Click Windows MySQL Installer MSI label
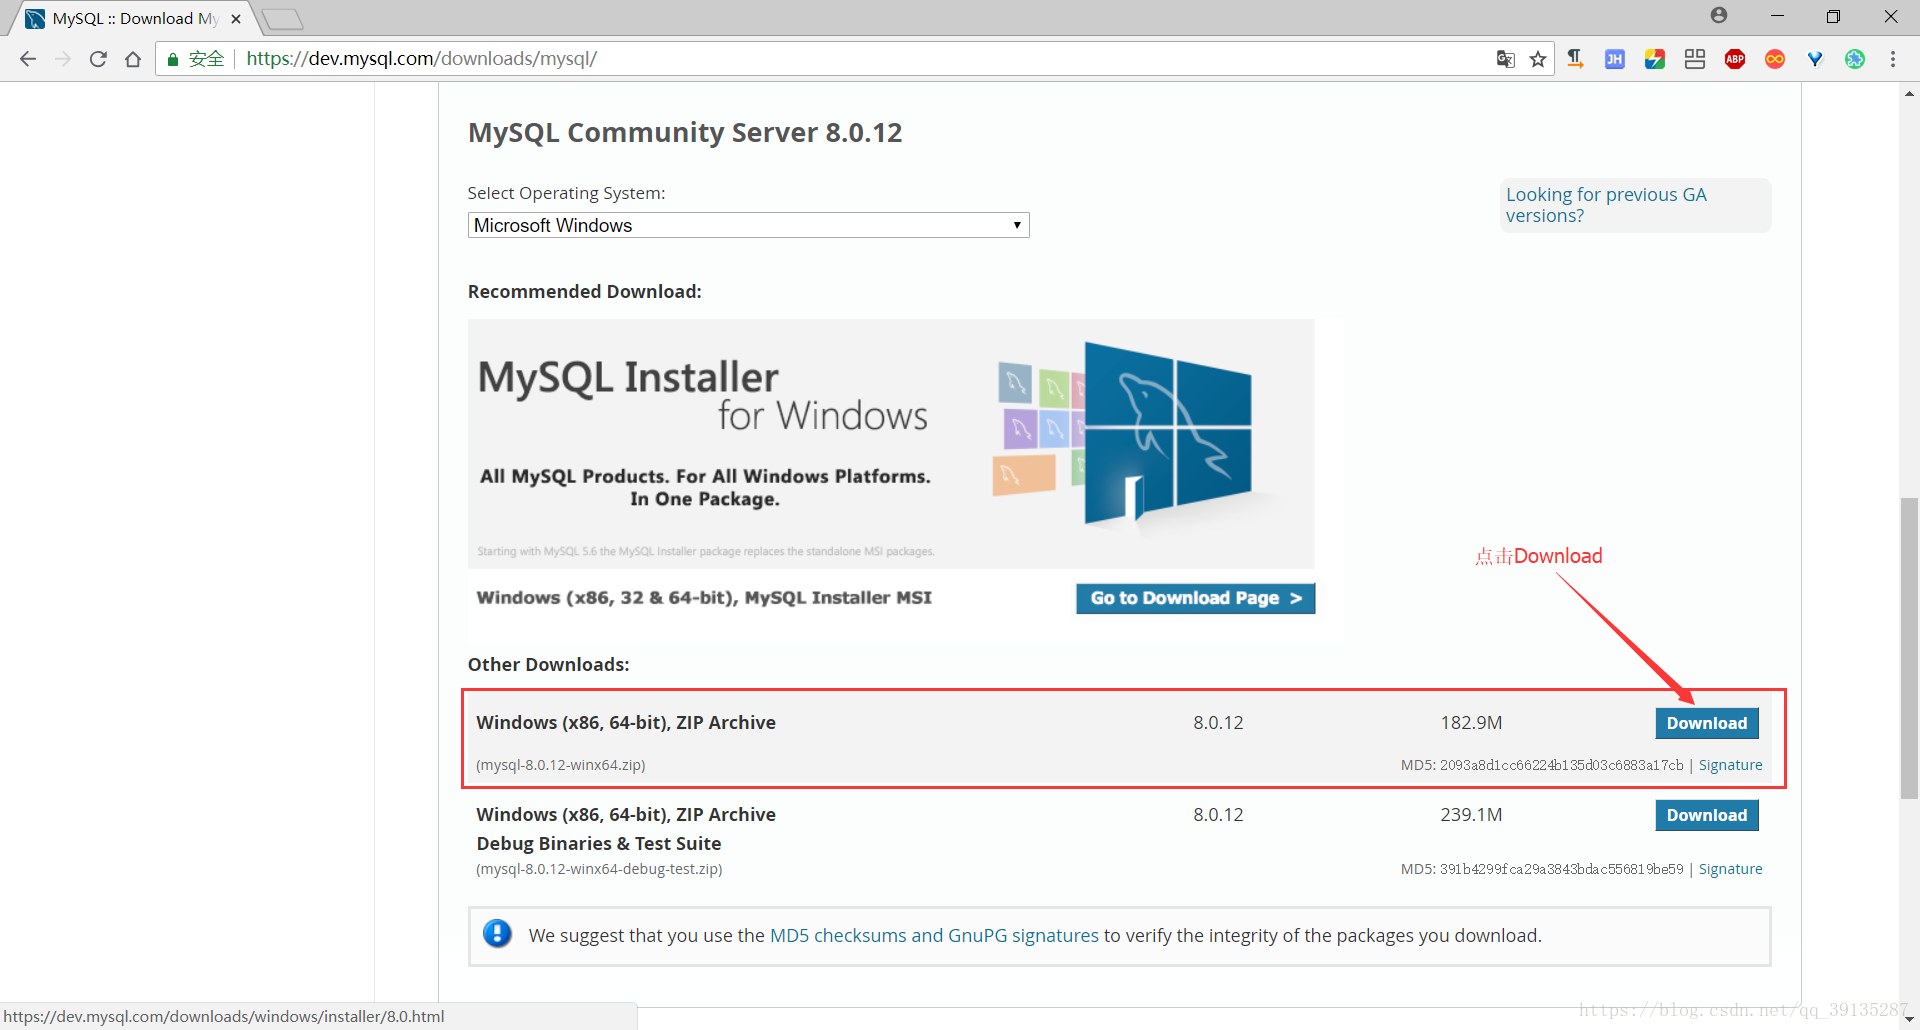1920x1030 pixels. [x=704, y=598]
